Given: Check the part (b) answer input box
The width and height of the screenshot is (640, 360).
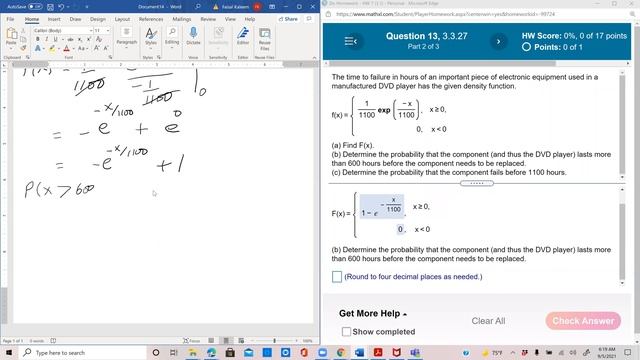Looking at the screenshot, I should click(x=337, y=277).
